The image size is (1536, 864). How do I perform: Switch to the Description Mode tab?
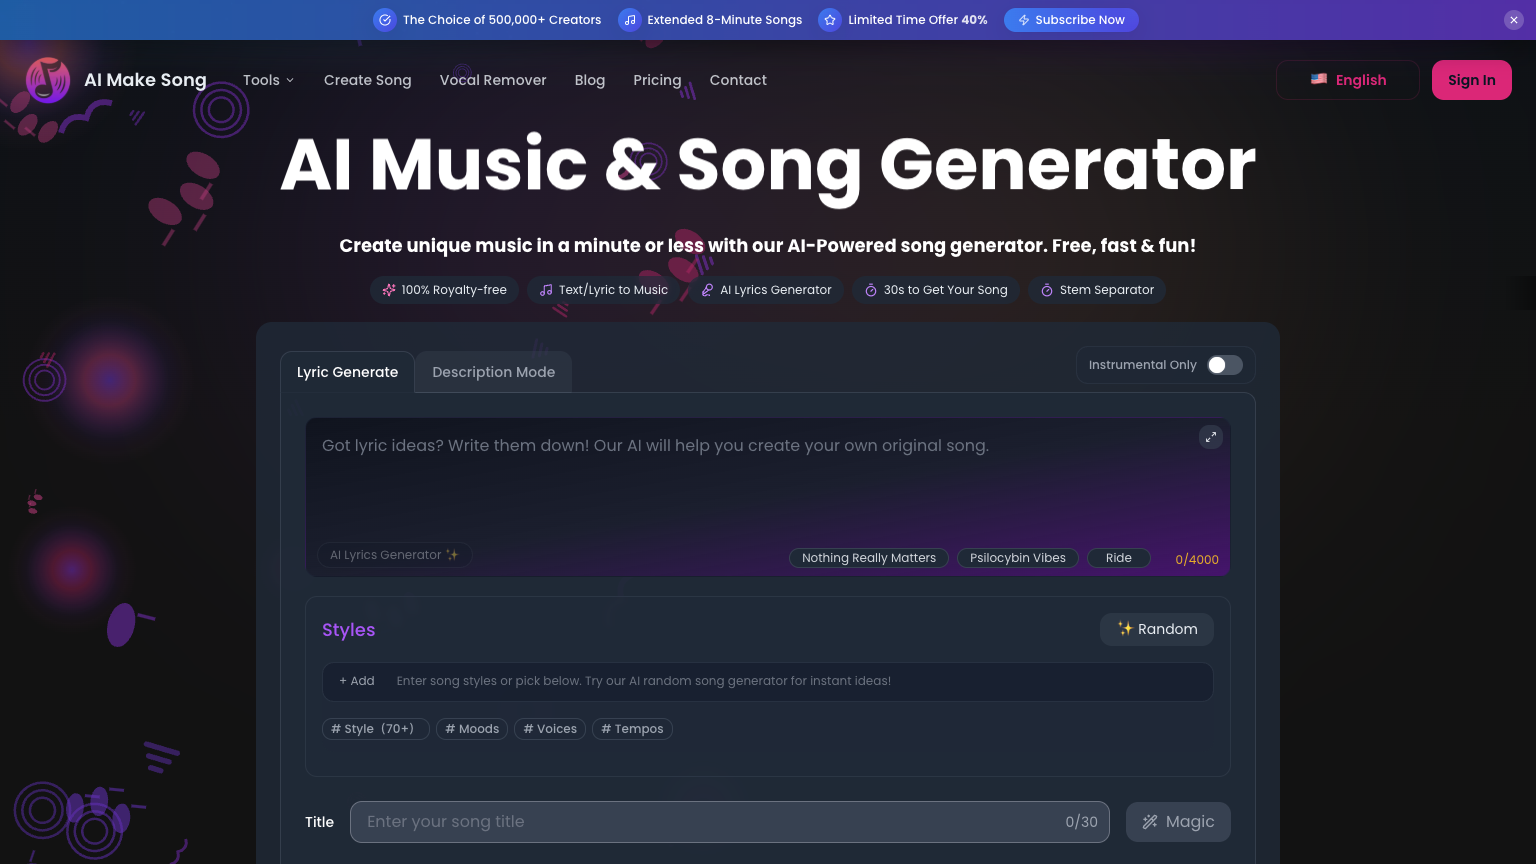point(493,372)
